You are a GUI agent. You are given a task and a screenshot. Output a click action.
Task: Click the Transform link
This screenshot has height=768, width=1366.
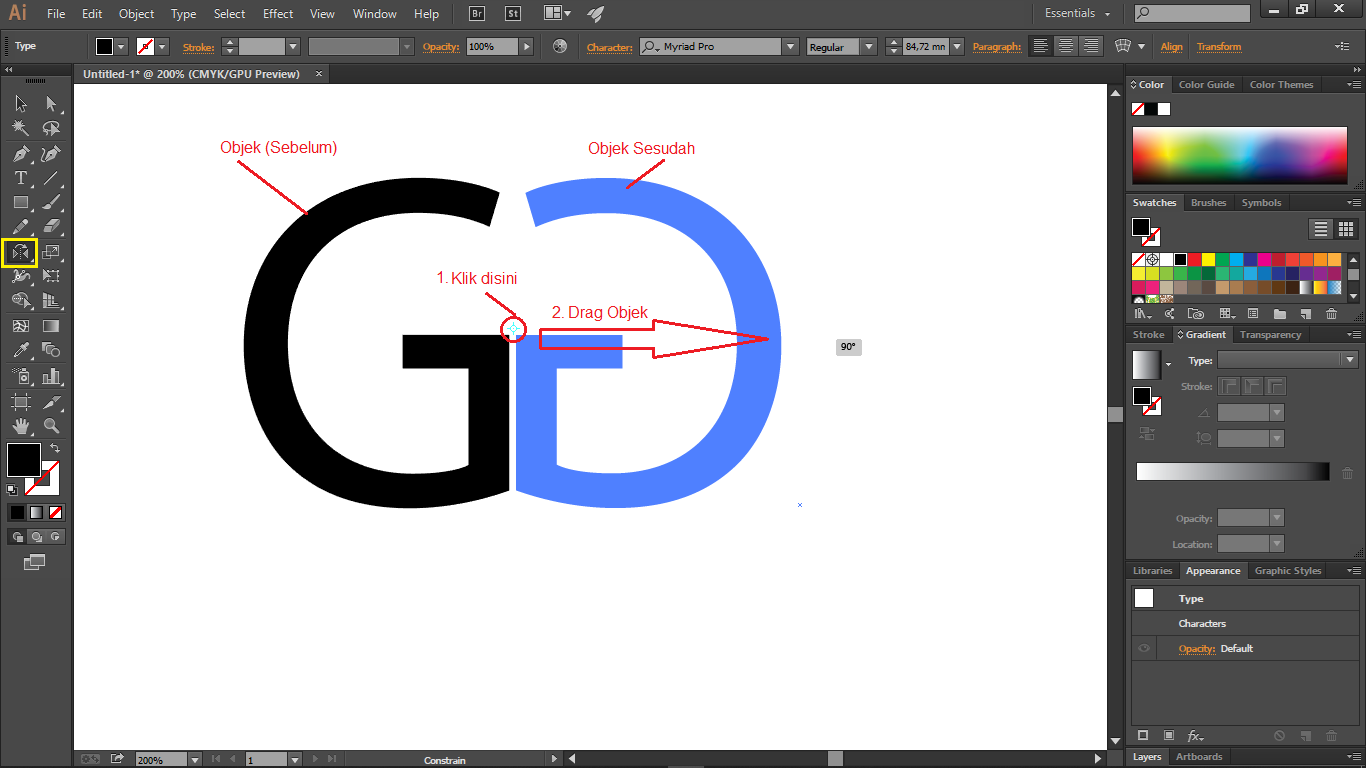1219,47
